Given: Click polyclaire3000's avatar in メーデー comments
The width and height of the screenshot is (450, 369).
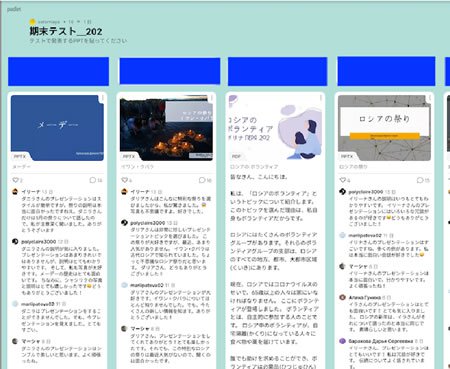Looking at the screenshot, I should [15, 241].
